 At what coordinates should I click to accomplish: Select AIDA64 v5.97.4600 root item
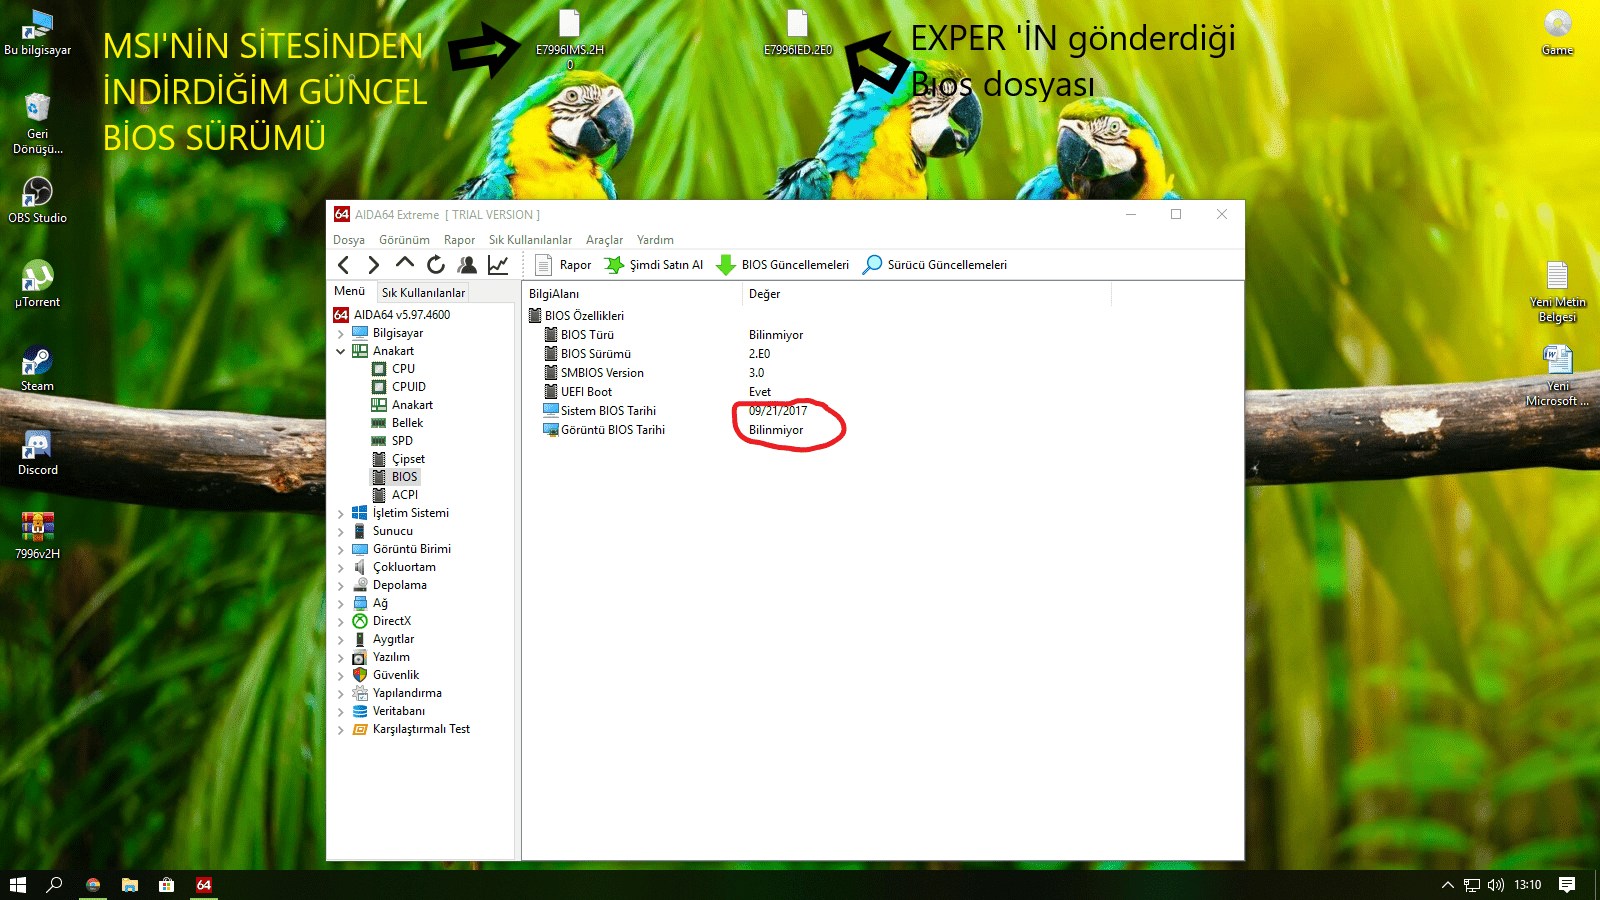click(x=392, y=315)
